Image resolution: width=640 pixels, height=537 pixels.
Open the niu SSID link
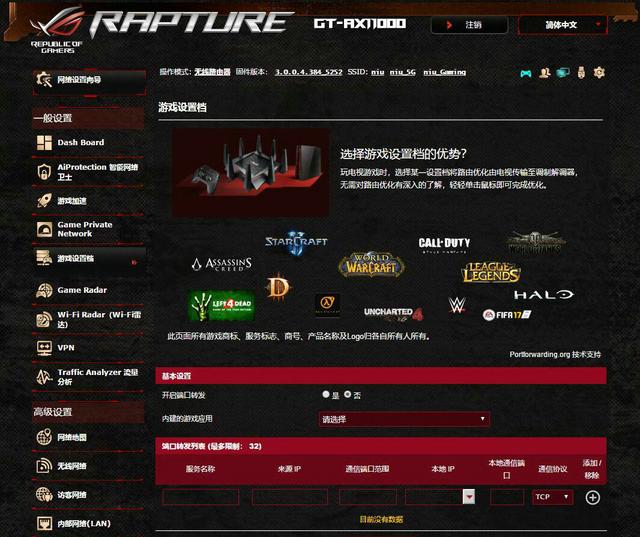pos(378,72)
